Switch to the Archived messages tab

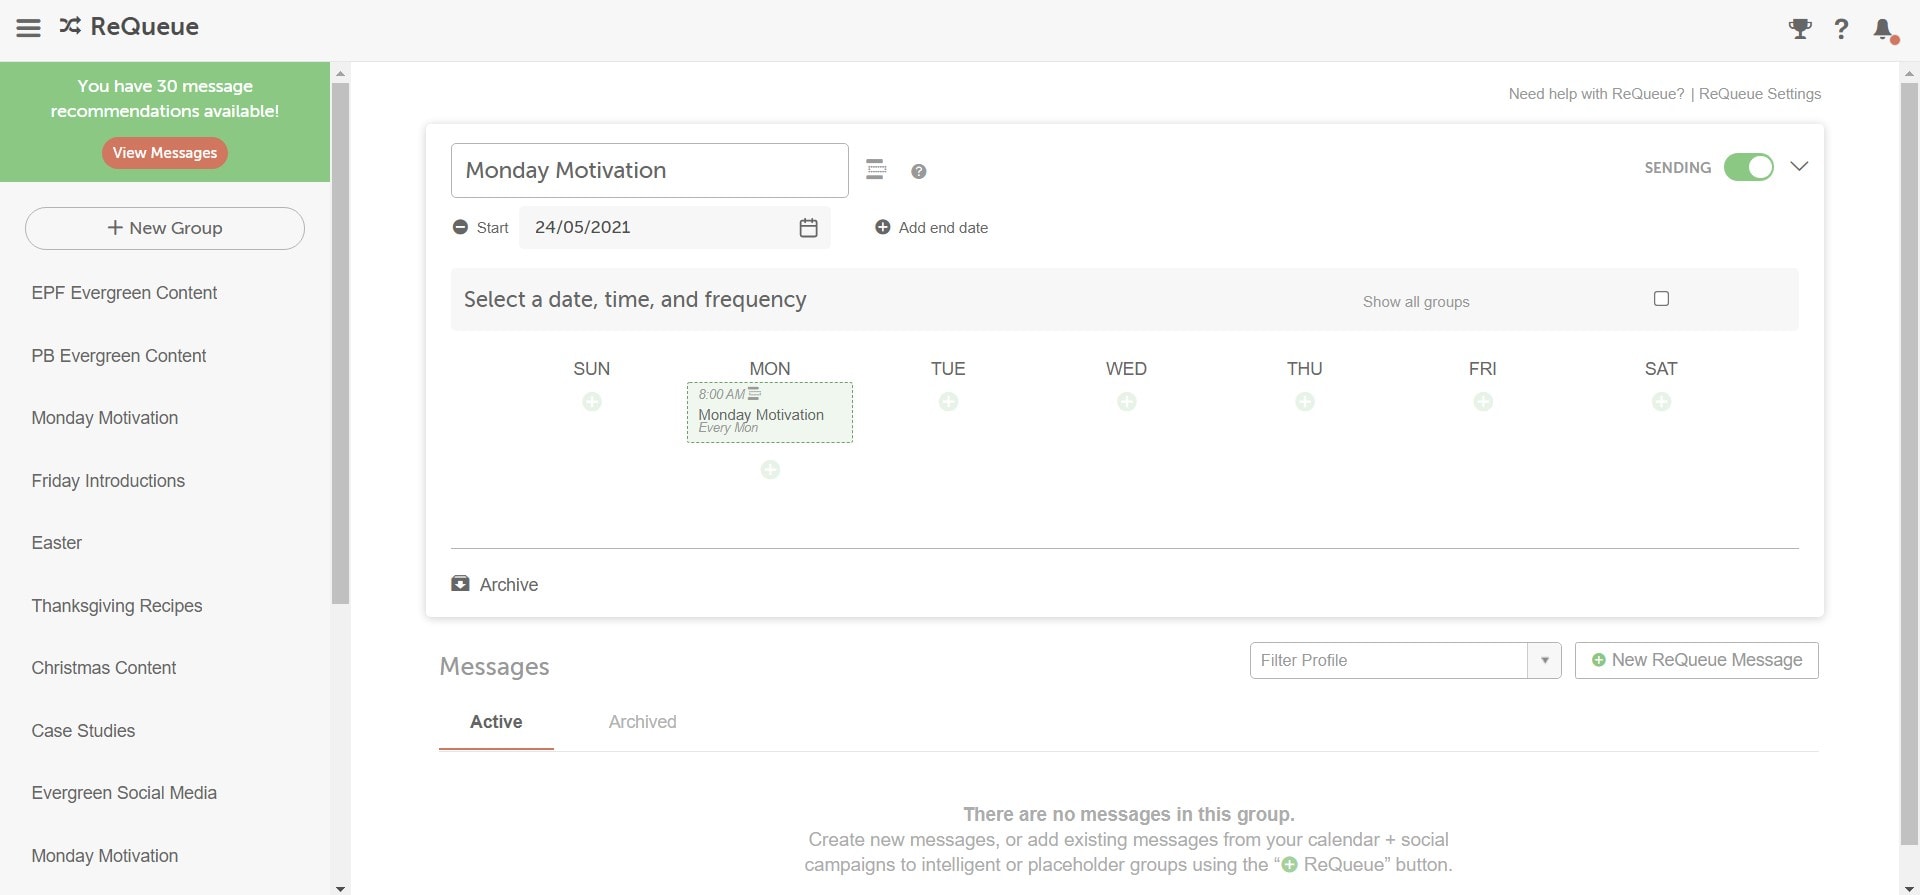tap(642, 722)
